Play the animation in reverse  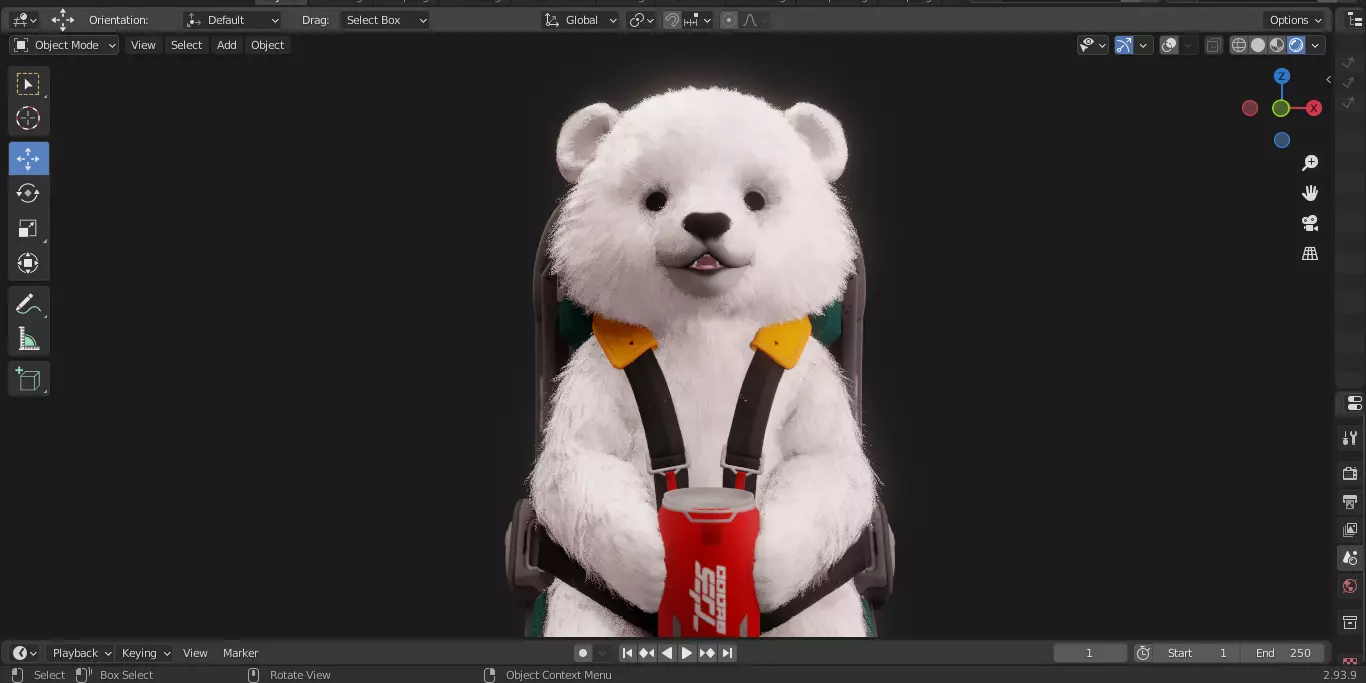tap(667, 653)
